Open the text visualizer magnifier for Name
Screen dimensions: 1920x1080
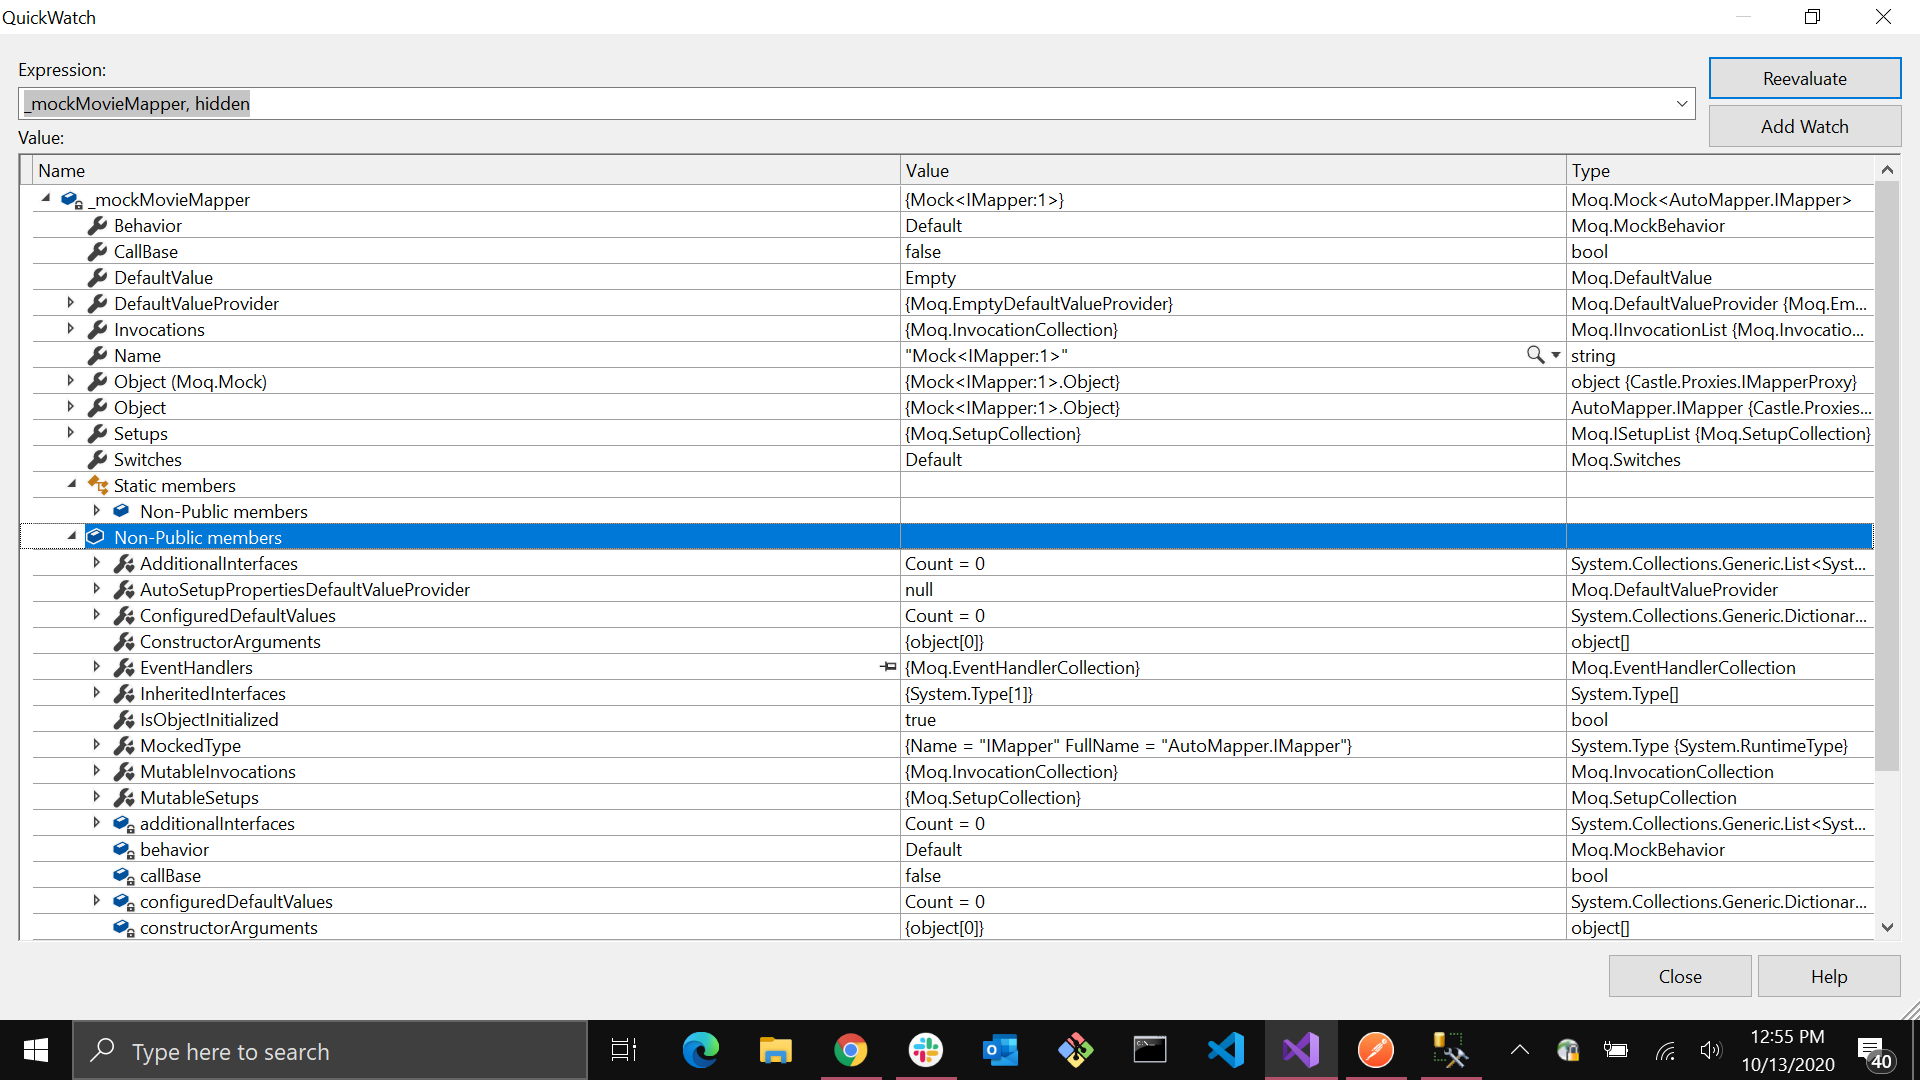coord(1535,355)
